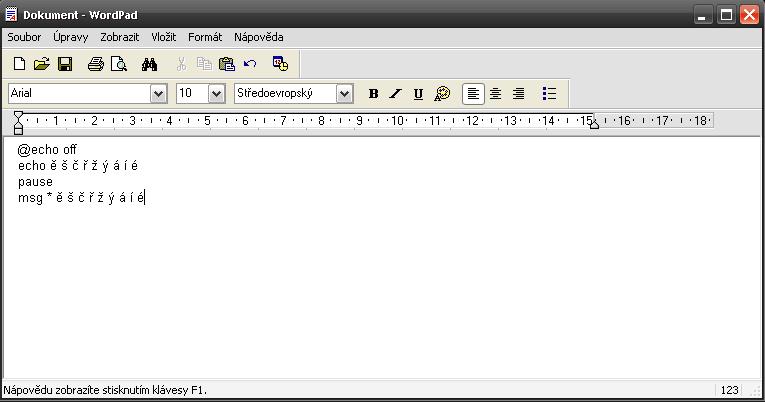Find text with the binoculars icon
The height and width of the screenshot is (402, 765).
click(x=149, y=64)
